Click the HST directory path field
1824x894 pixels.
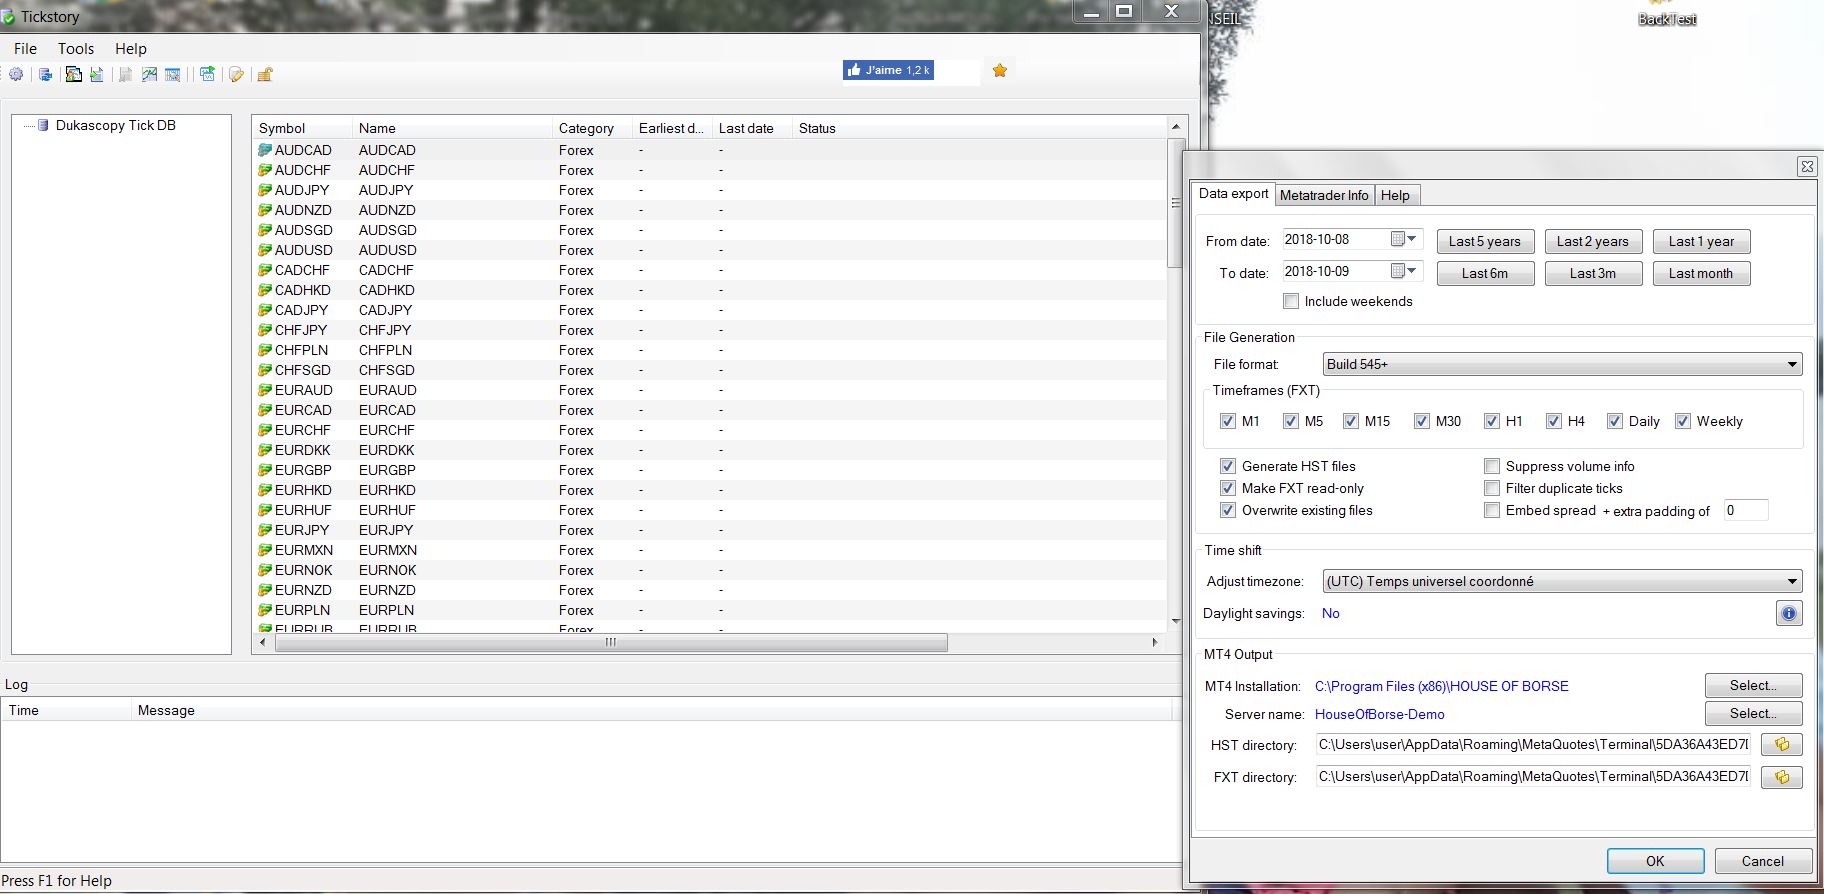(x=1533, y=744)
